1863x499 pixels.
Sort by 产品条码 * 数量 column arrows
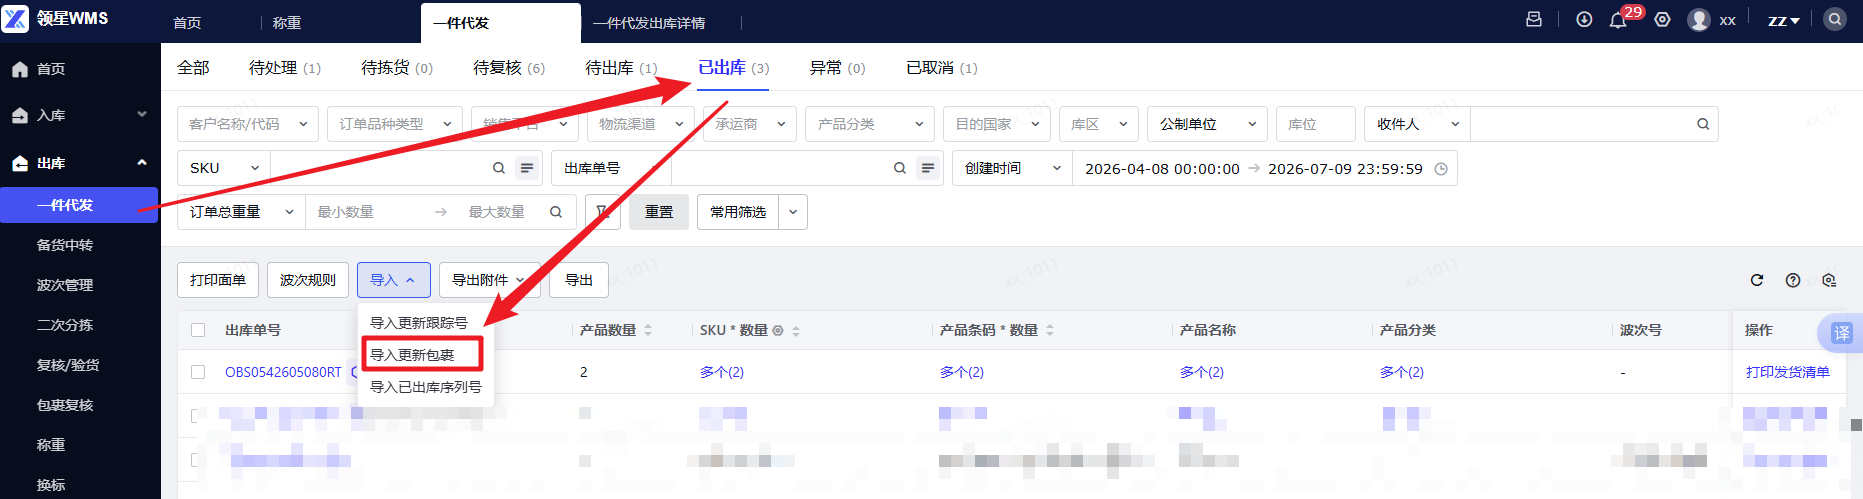click(1050, 330)
